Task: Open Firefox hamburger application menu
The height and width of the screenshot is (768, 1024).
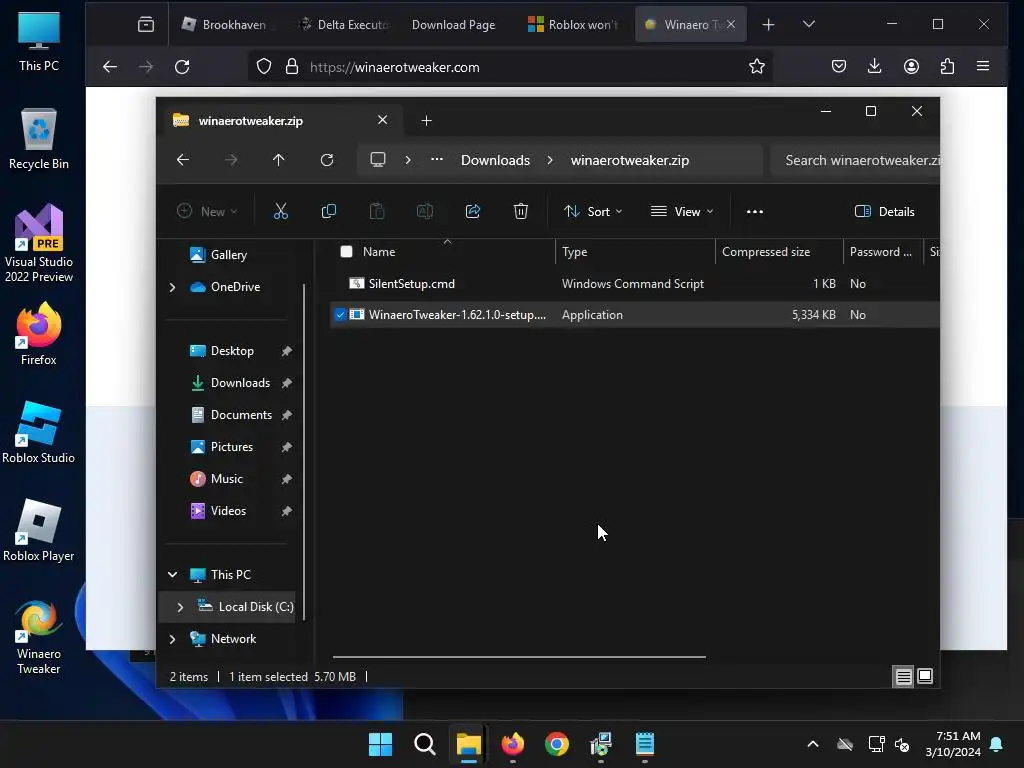Action: pyautogui.click(x=983, y=67)
